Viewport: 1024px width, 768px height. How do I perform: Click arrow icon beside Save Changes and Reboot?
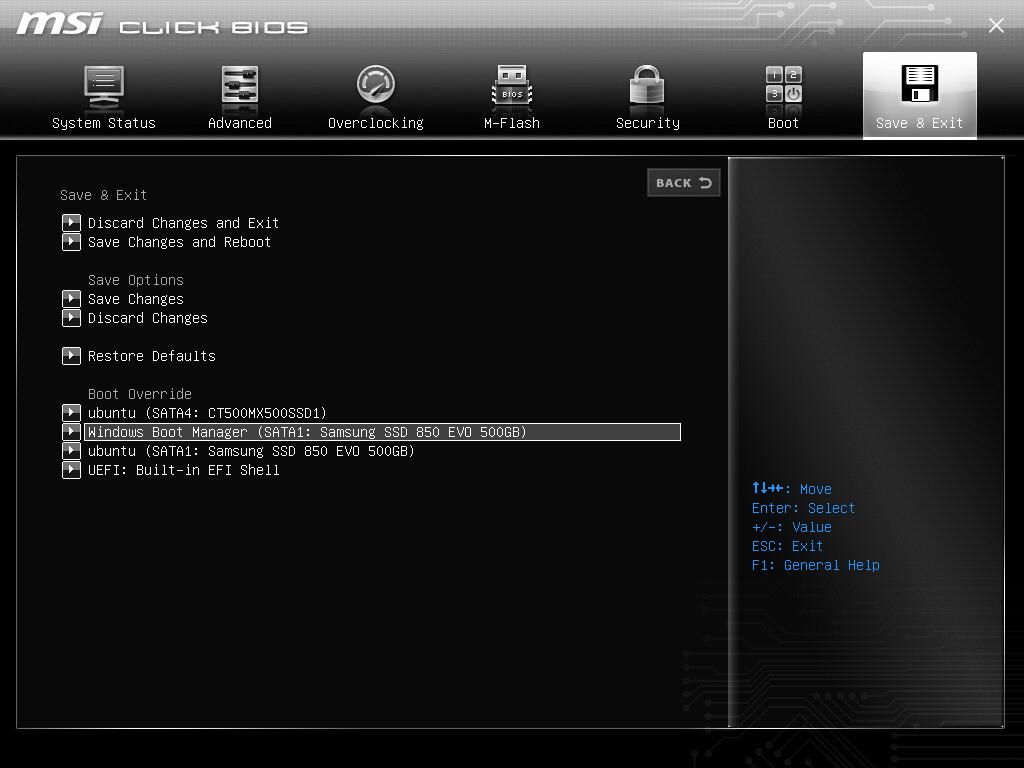(71, 242)
